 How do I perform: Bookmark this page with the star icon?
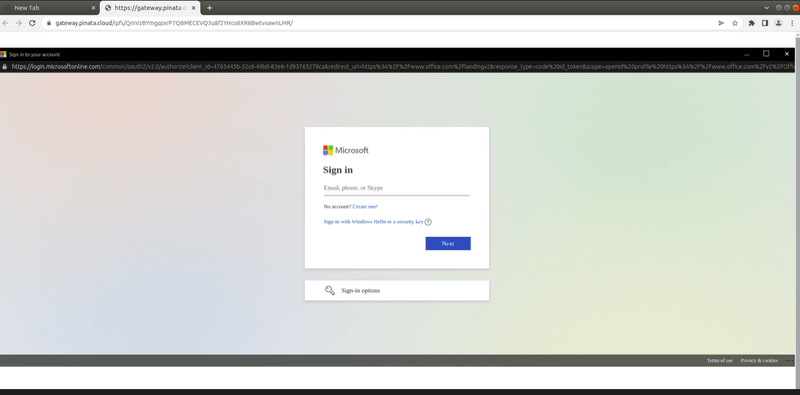pyautogui.click(x=735, y=23)
